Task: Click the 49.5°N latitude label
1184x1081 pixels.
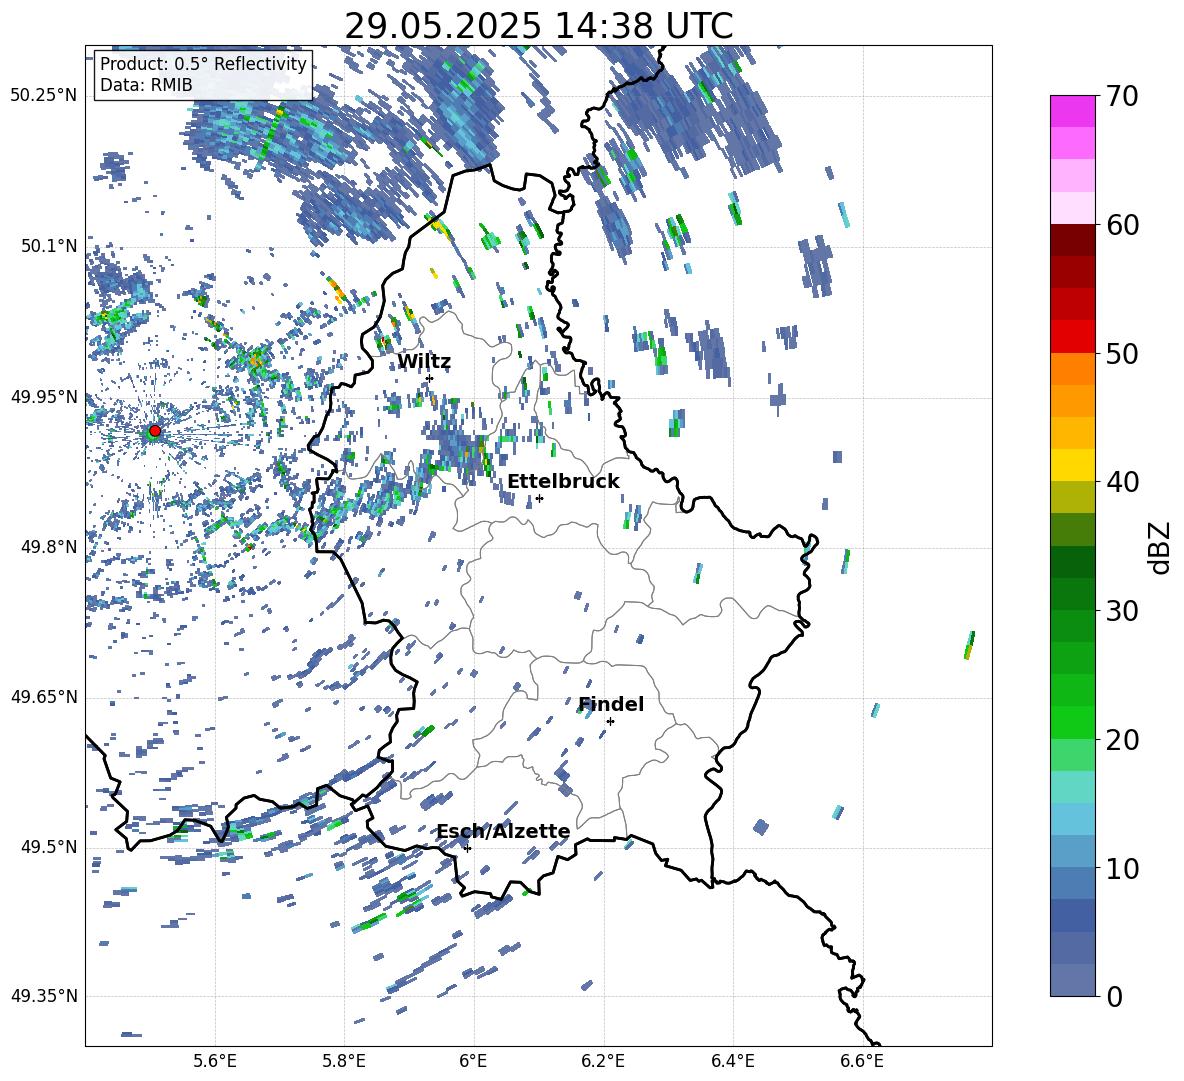Action: 49,846
